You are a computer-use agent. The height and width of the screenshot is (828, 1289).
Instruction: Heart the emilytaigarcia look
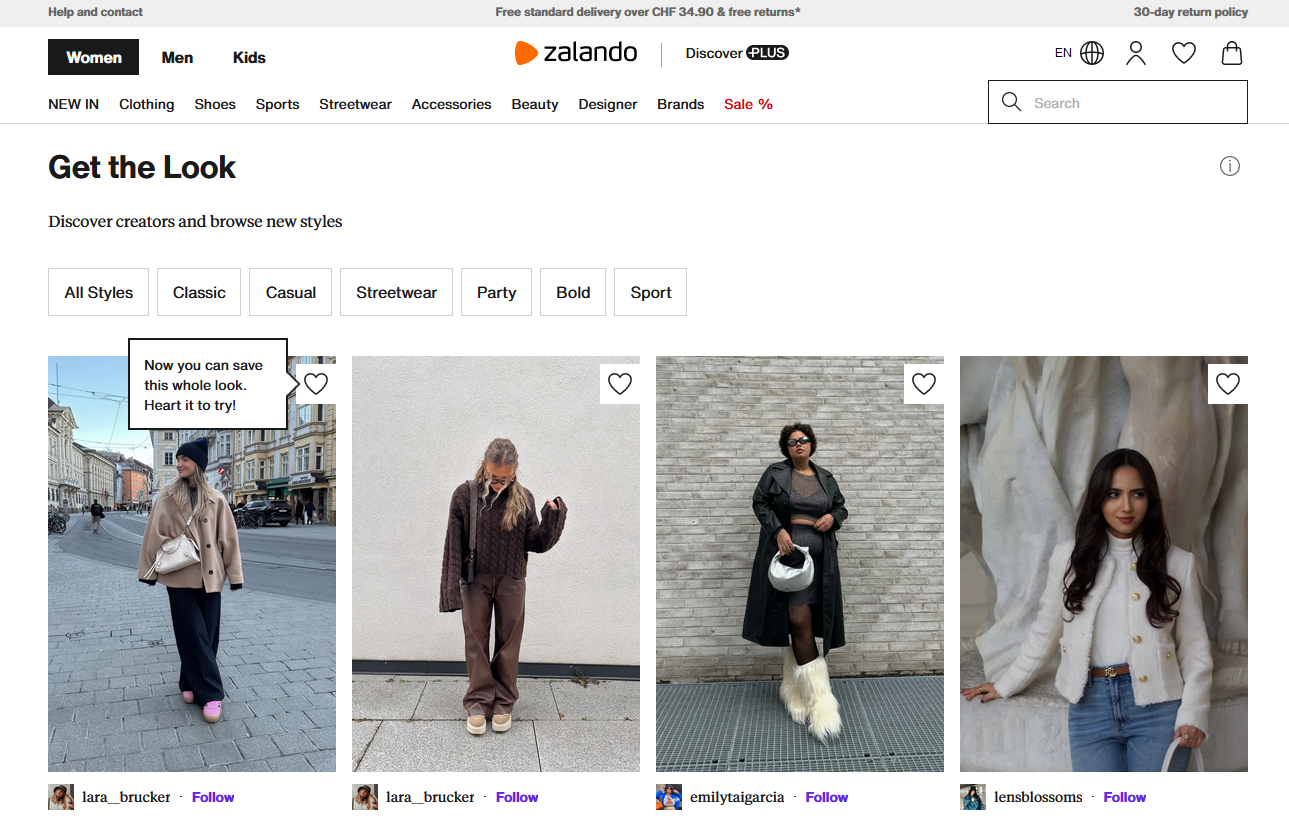pos(924,384)
